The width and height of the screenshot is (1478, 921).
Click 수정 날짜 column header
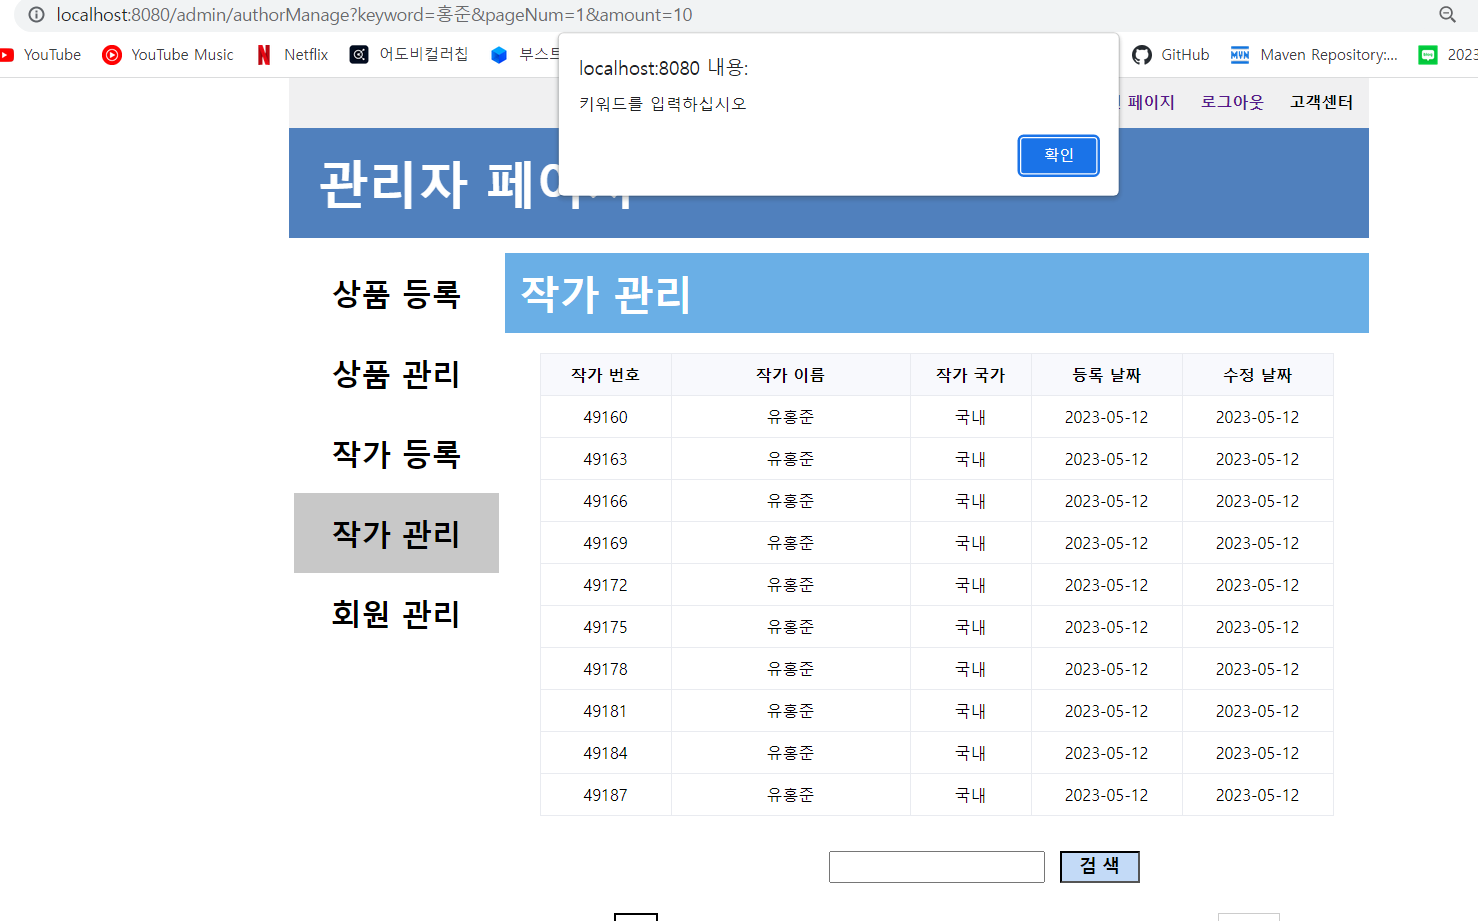(1257, 375)
